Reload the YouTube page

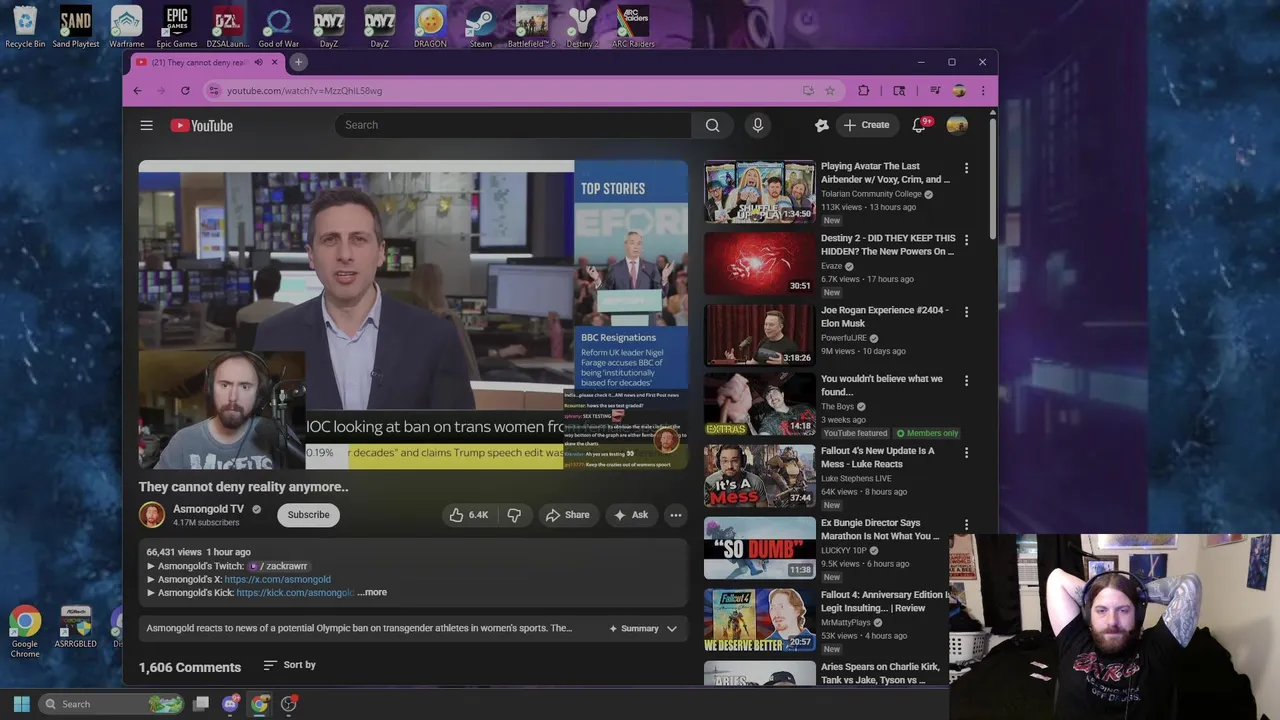click(185, 91)
